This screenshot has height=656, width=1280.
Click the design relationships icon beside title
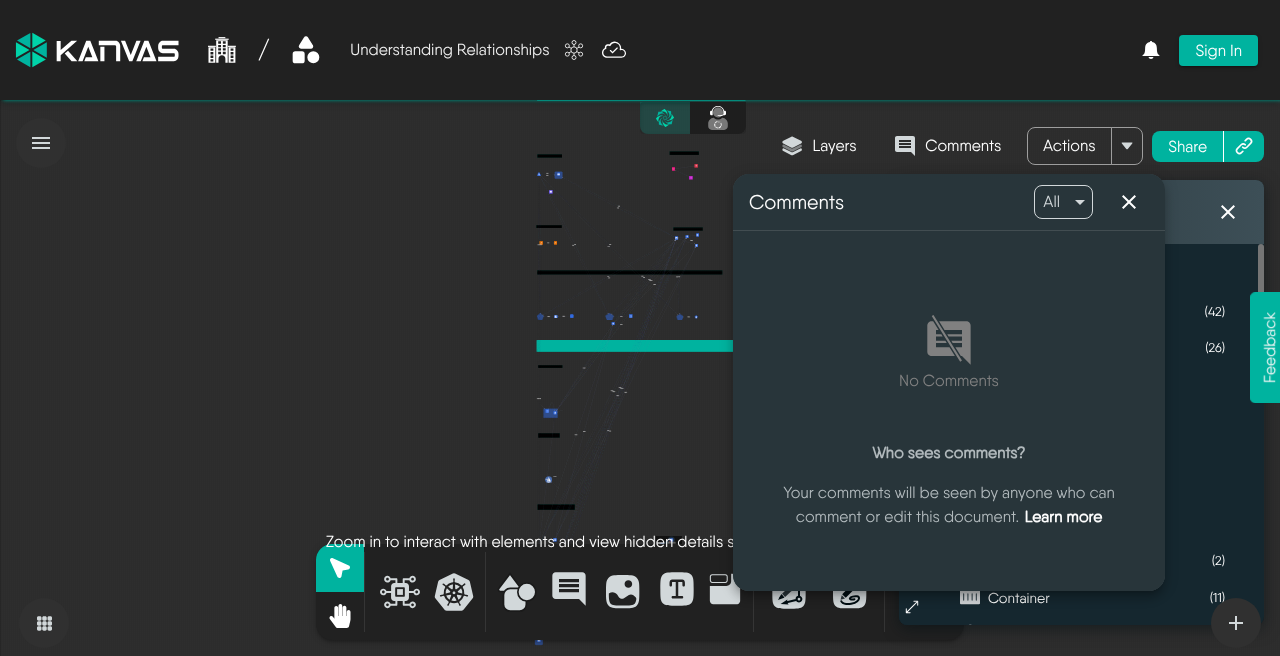574,50
